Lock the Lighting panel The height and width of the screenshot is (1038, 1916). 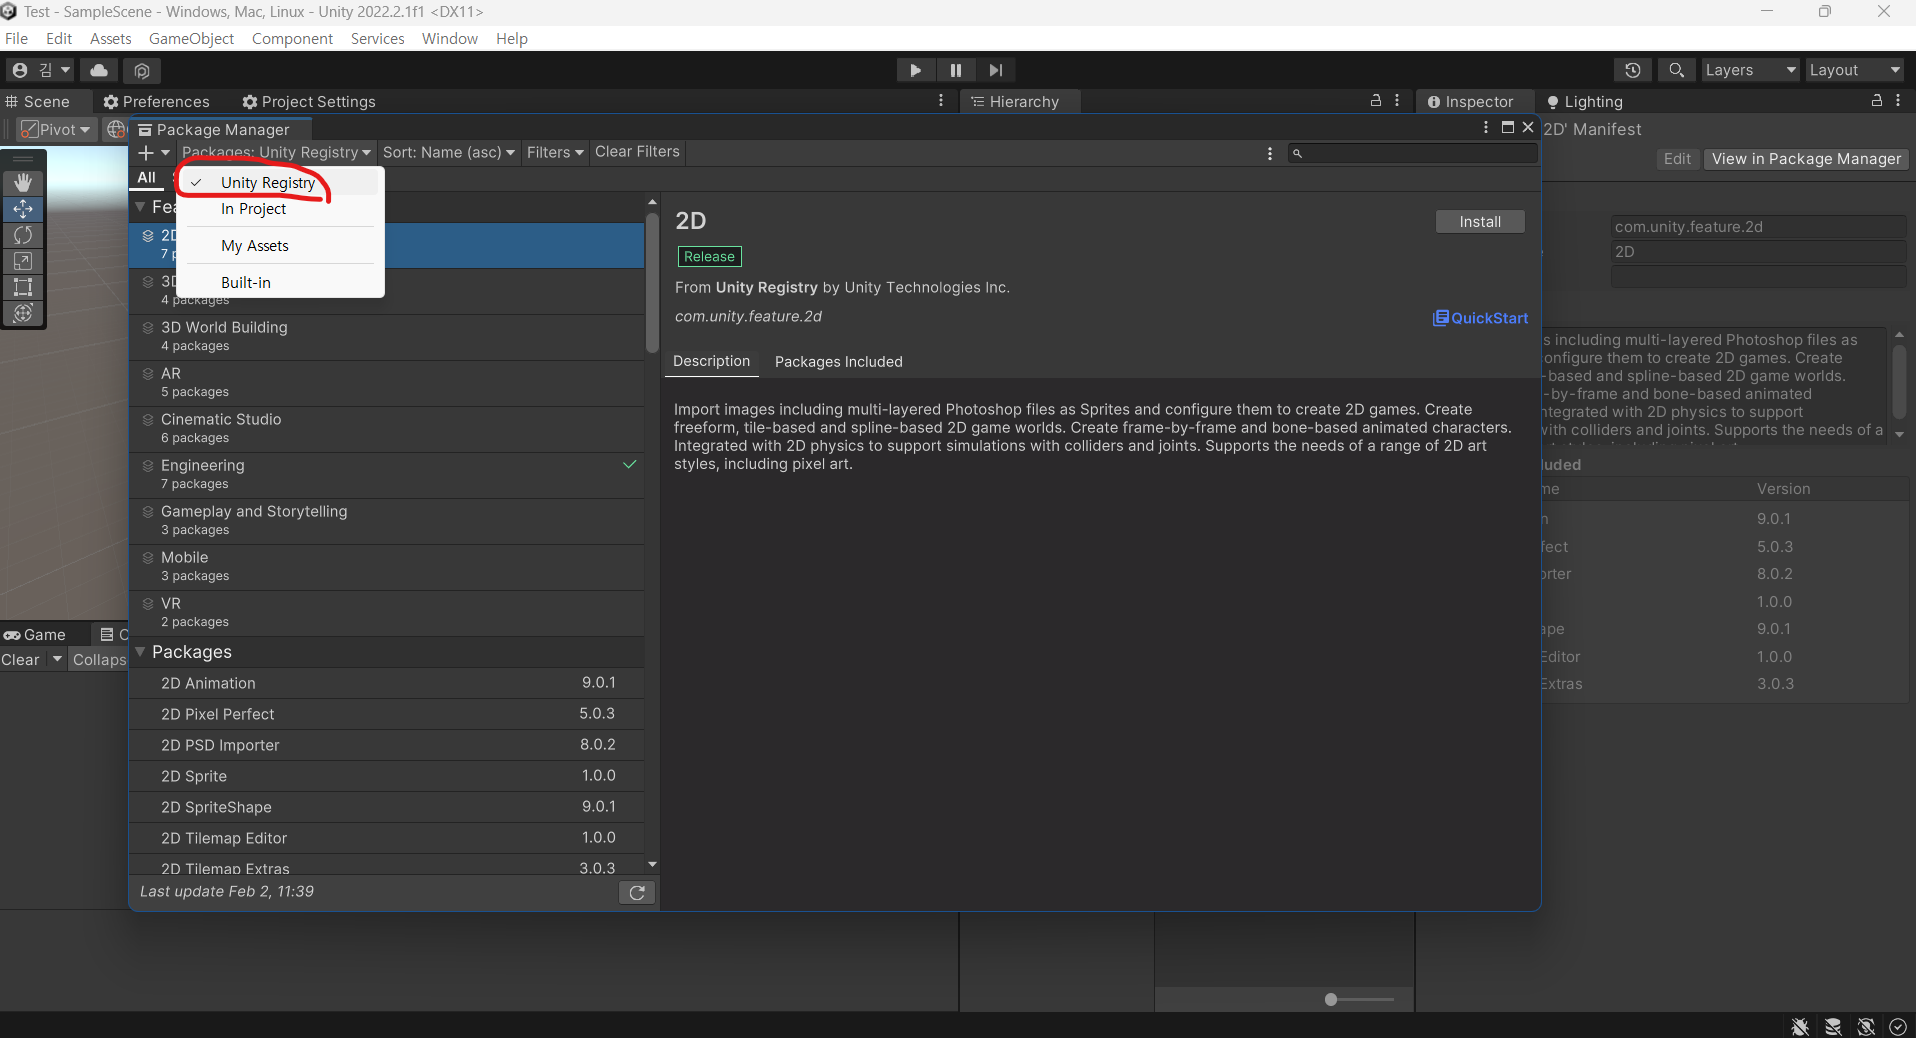pos(1877,101)
